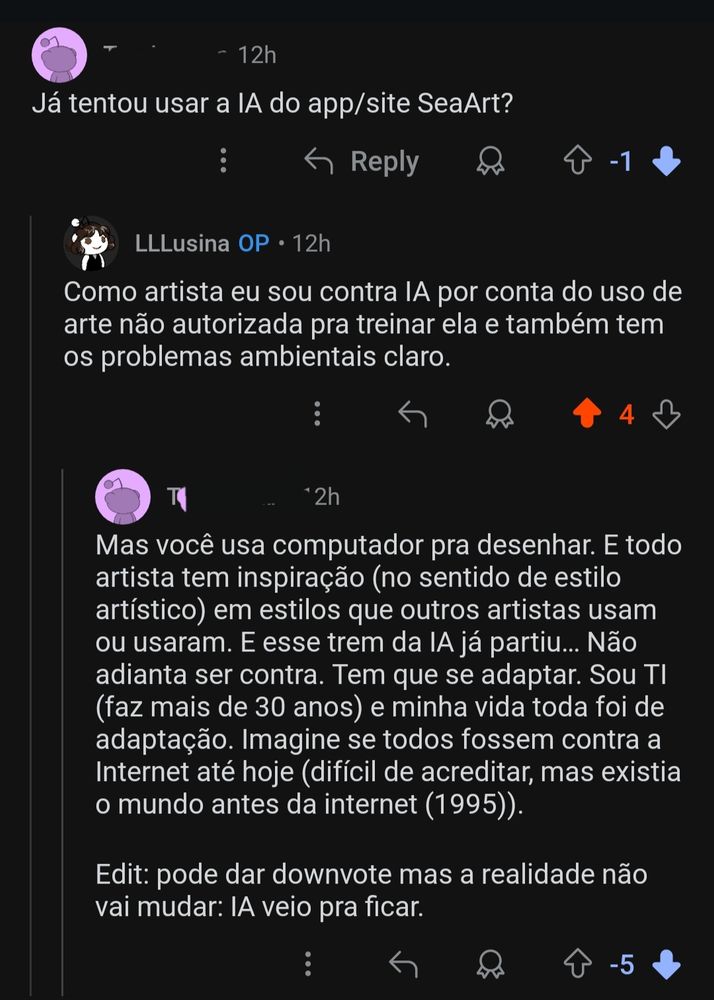Open purple avatar of nested reply author
This screenshot has width=714, height=1000.
click(122, 496)
